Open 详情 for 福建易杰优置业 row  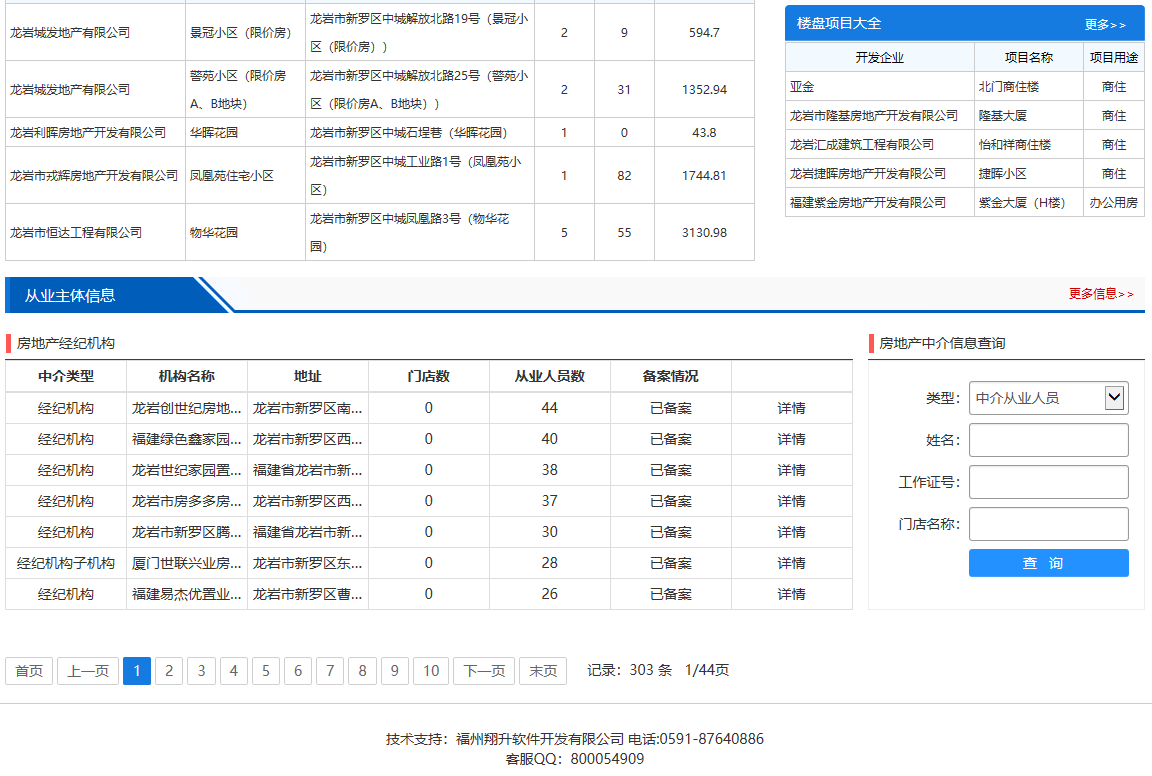[x=791, y=594]
